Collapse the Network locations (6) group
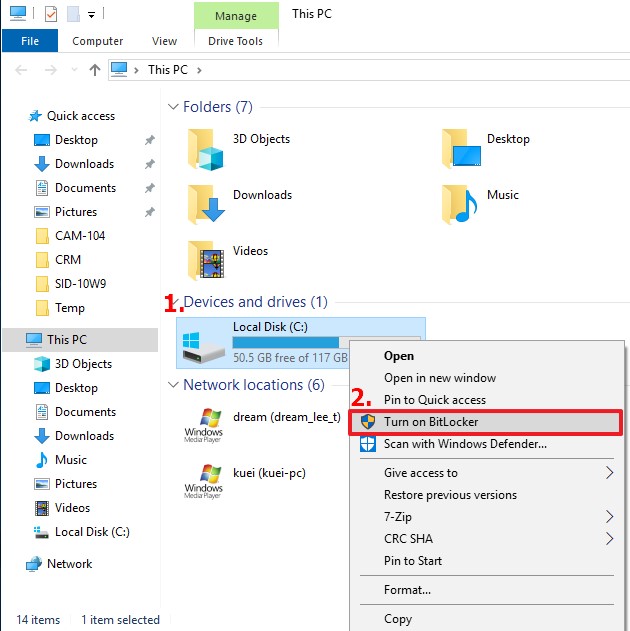The height and width of the screenshot is (631, 630). (174, 385)
